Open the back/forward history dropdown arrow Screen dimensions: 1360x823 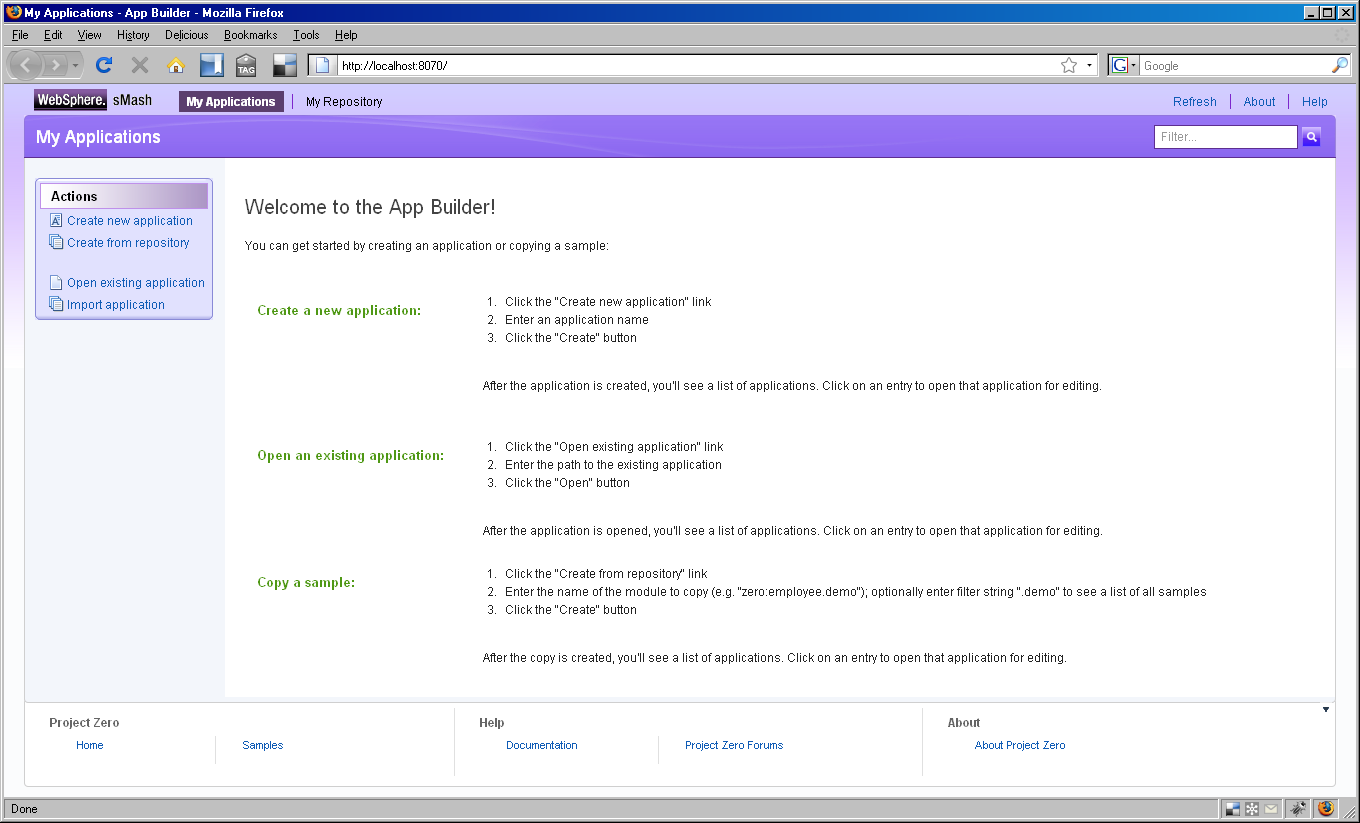[76, 65]
